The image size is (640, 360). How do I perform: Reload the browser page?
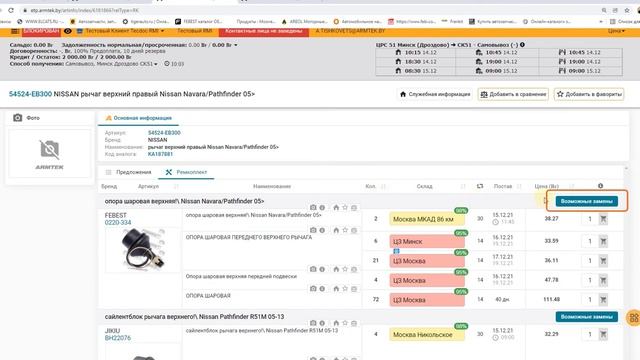11,10
